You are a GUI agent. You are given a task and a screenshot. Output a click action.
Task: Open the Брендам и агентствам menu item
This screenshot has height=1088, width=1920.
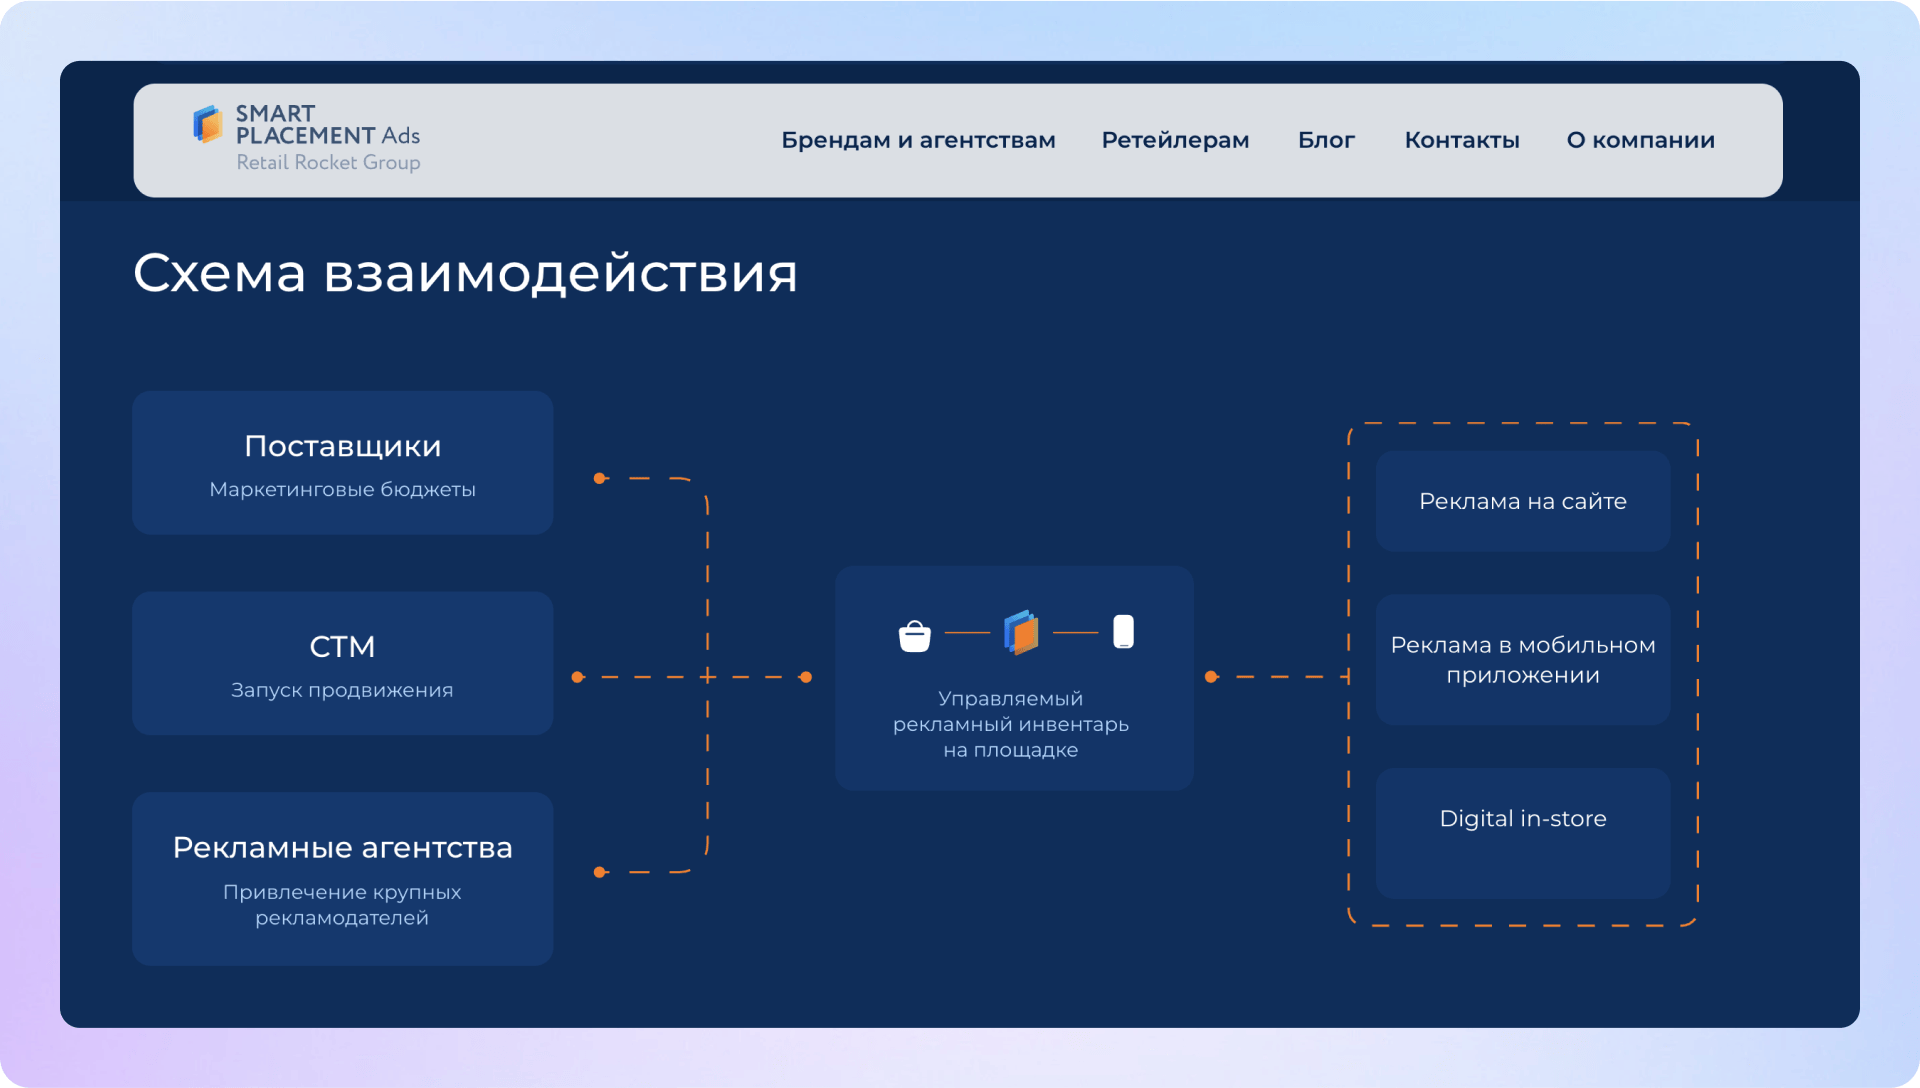[x=917, y=140]
